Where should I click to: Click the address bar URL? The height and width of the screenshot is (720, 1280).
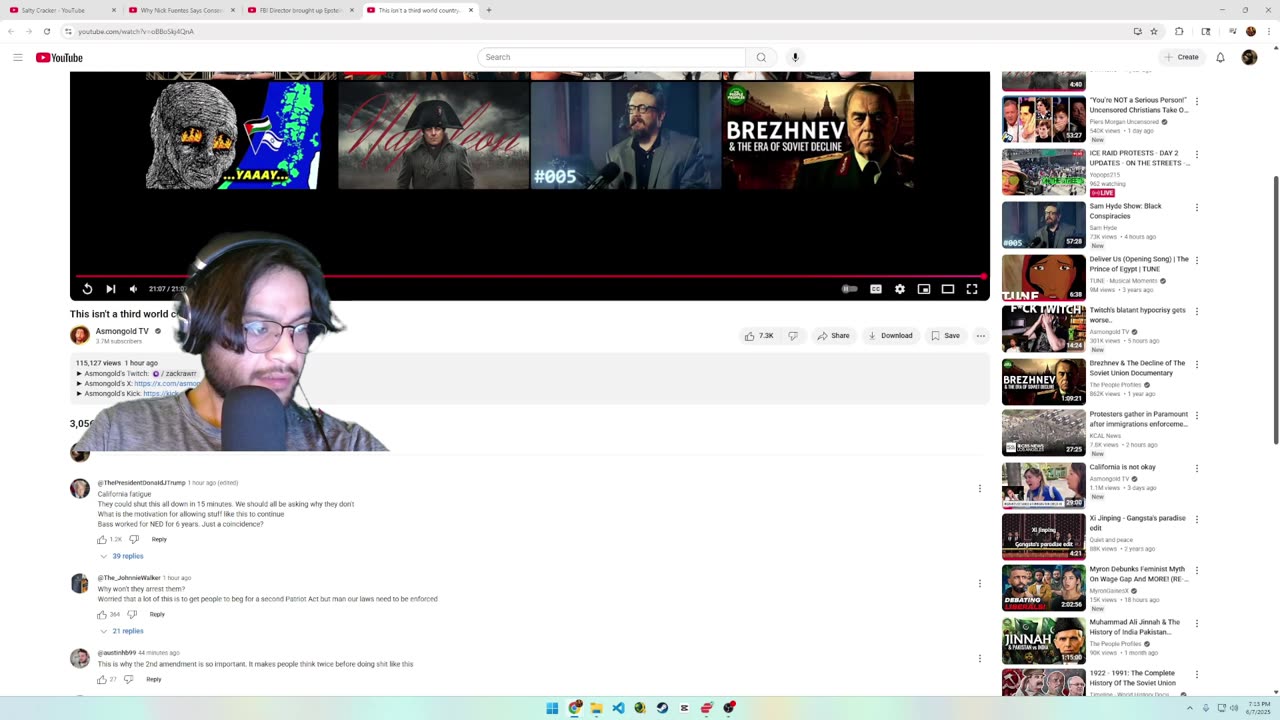pos(136,31)
